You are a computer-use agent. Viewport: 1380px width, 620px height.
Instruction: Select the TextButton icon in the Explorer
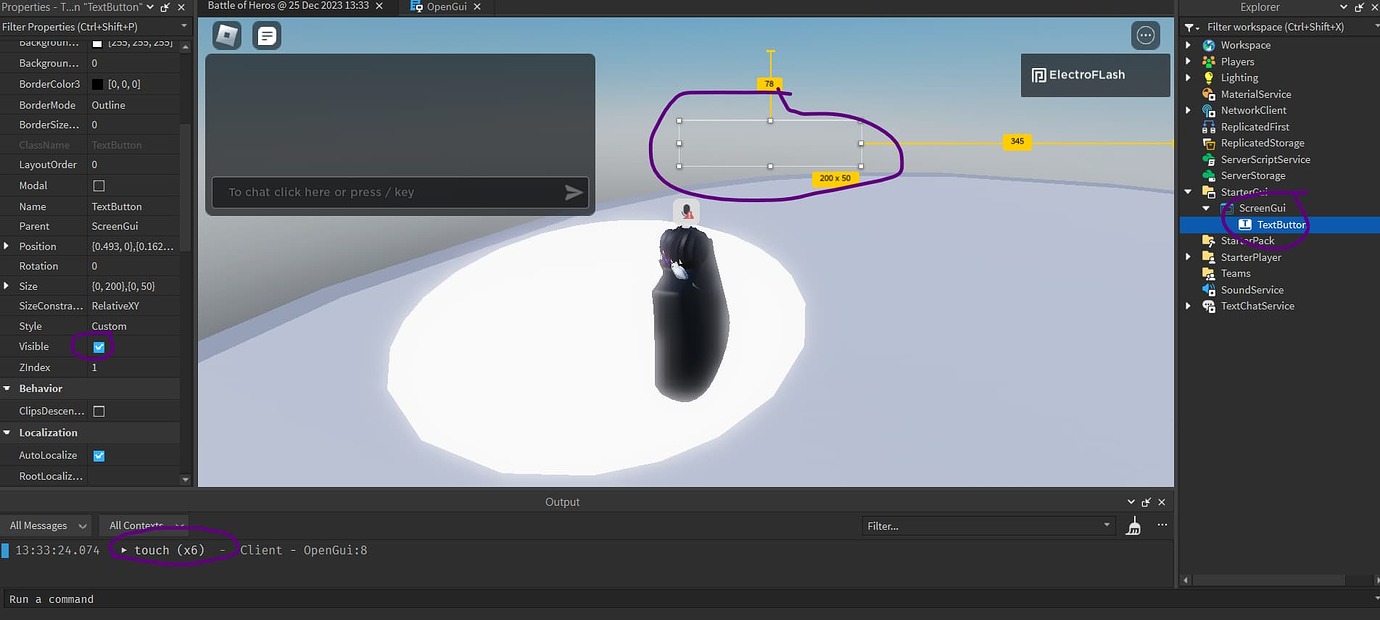[1245, 224]
